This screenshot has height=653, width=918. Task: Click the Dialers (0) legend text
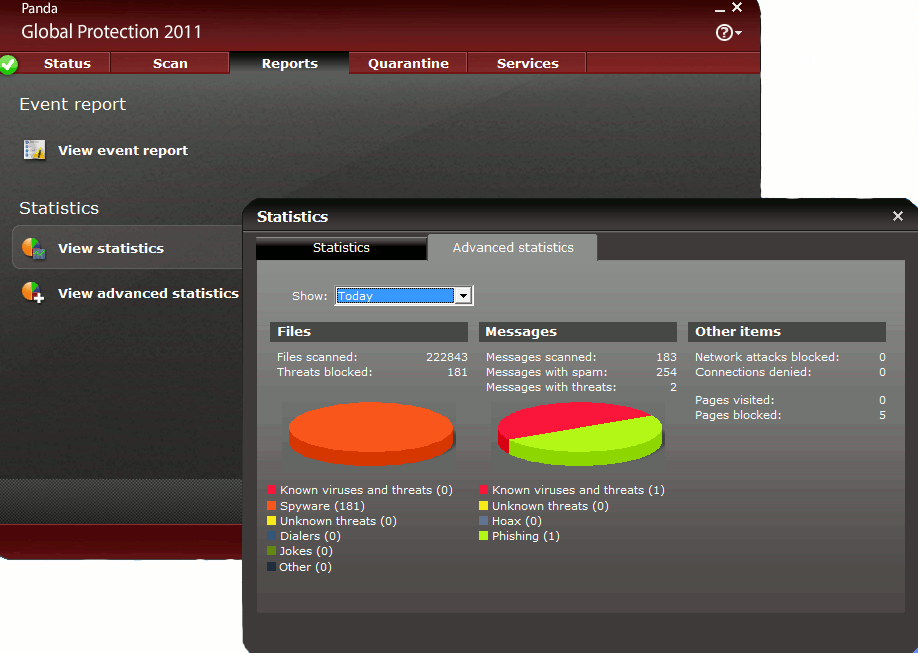(310, 536)
